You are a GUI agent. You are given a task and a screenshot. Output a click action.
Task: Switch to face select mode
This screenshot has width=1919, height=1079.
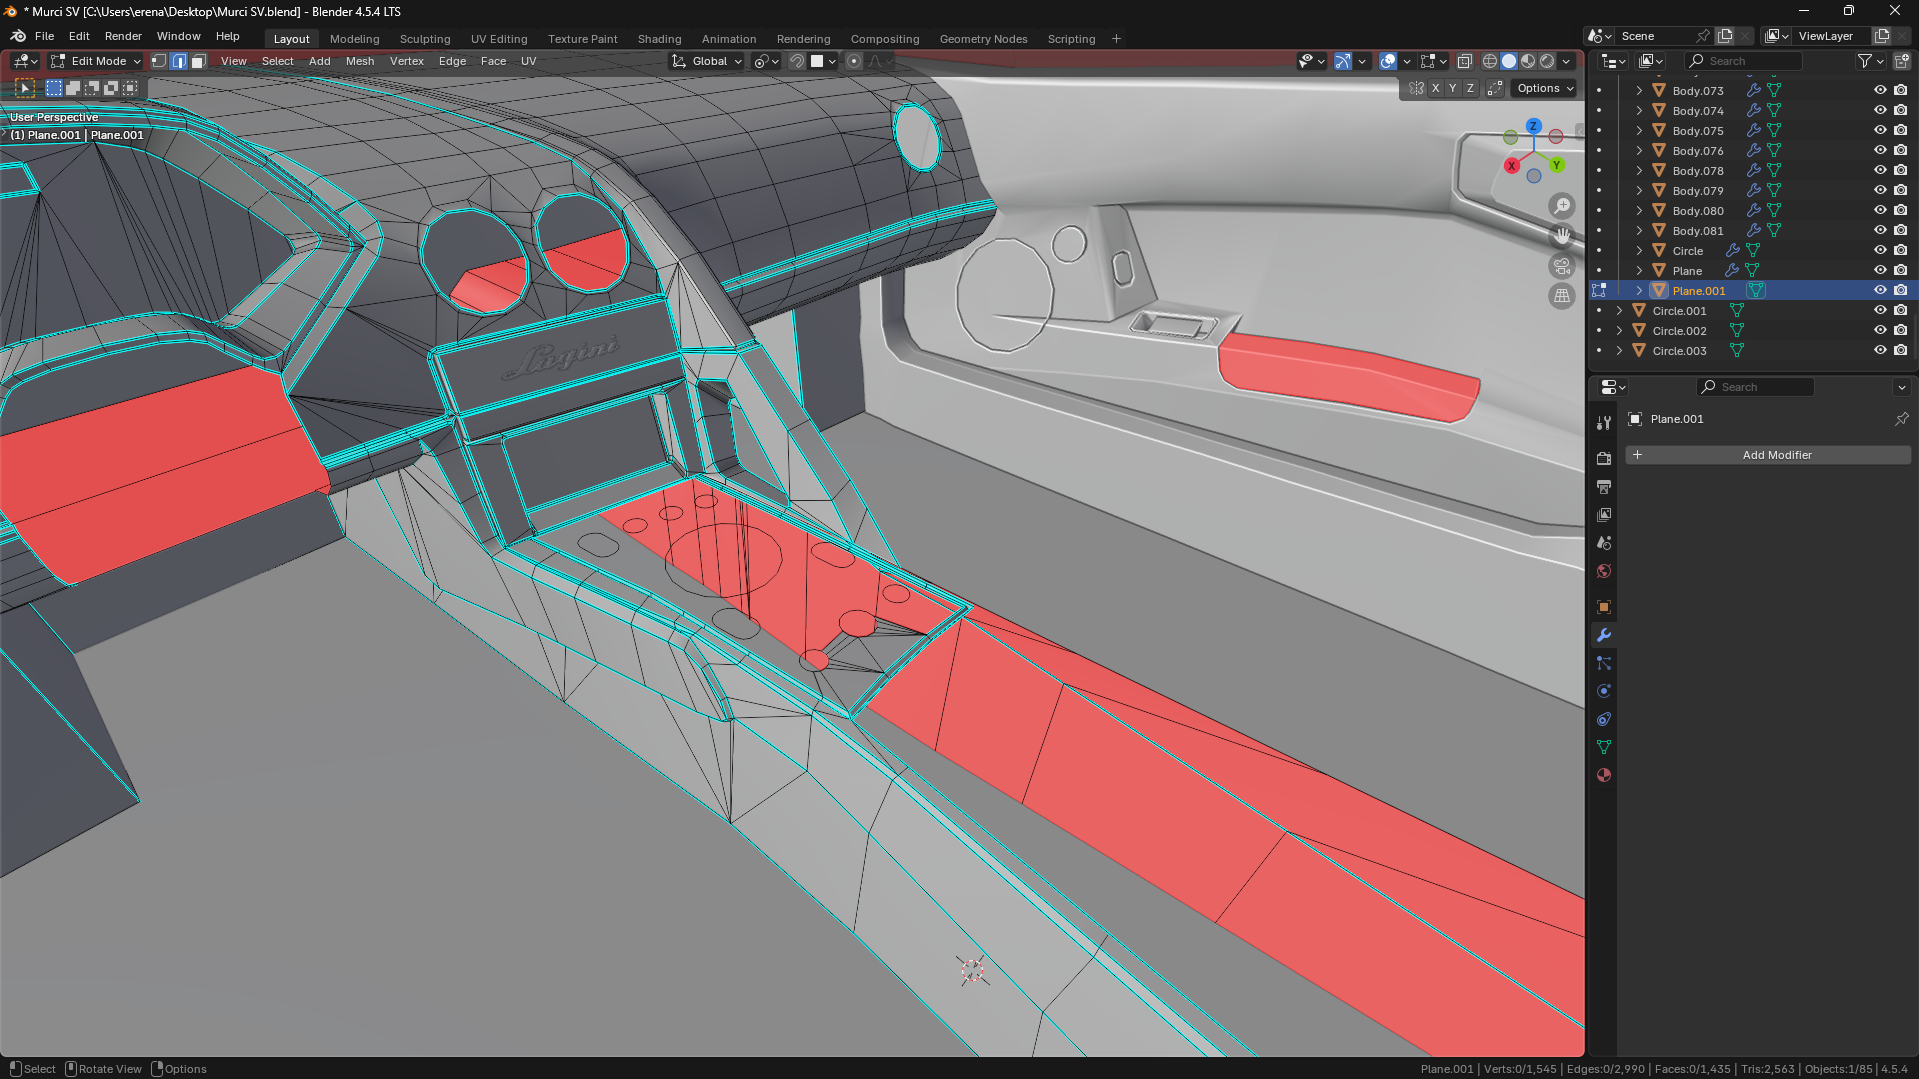198,61
